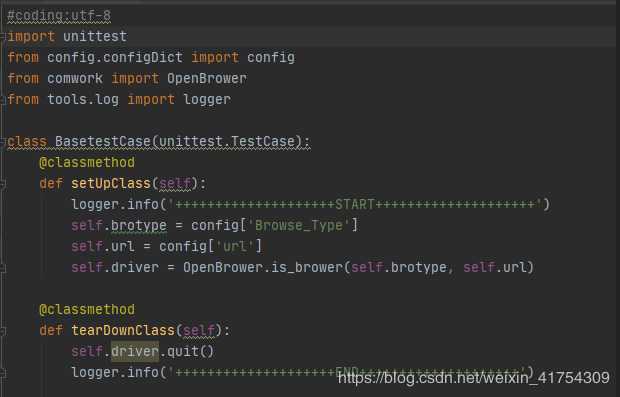
Task: Click the START string in logger.info
Action: 354,204
